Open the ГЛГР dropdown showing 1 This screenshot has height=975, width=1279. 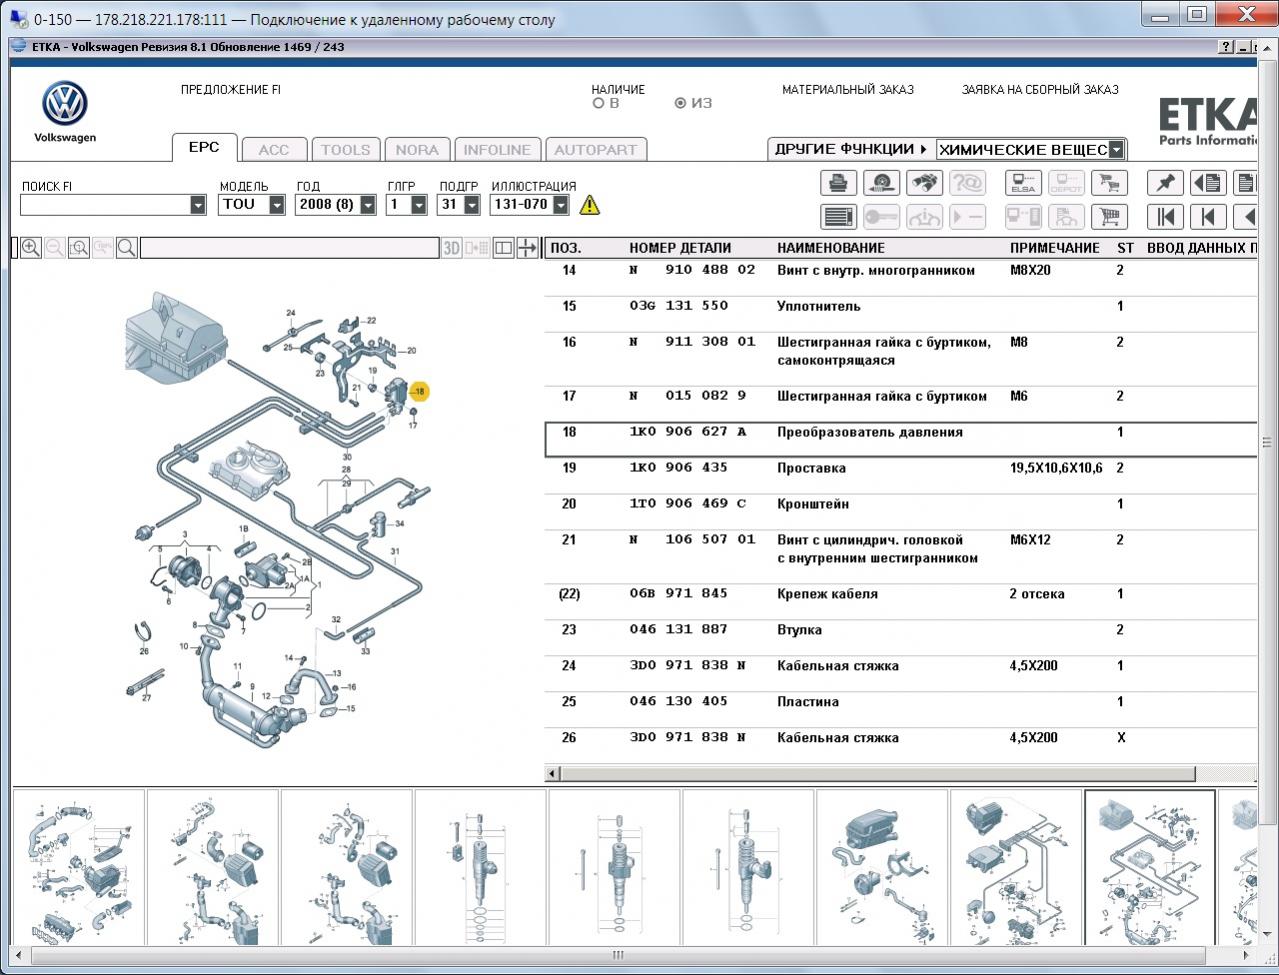point(419,205)
